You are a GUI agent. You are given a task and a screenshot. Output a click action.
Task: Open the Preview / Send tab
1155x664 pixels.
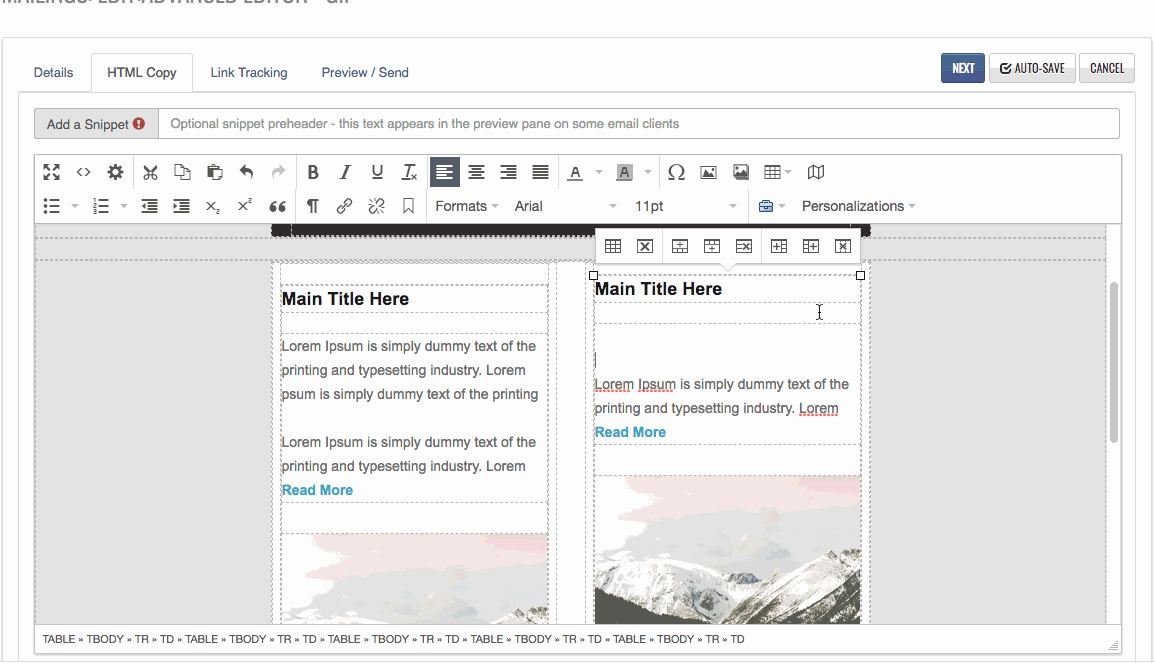(365, 72)
